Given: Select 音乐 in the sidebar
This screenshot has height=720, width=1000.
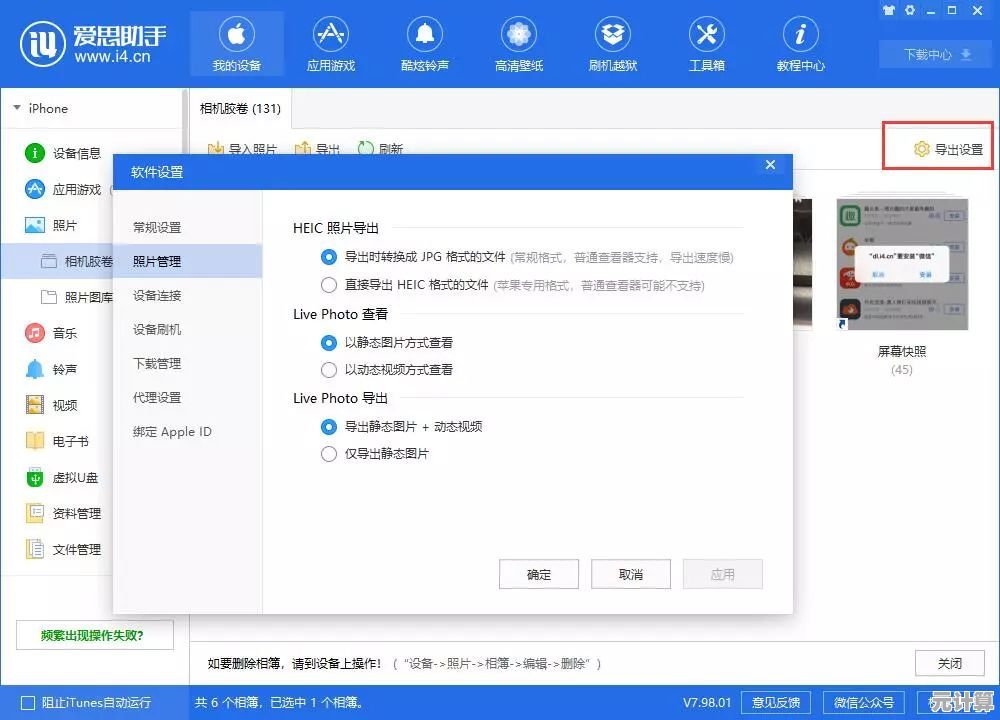Looking at the screenshot, I should pyautogui.click(x=65, y=333).
